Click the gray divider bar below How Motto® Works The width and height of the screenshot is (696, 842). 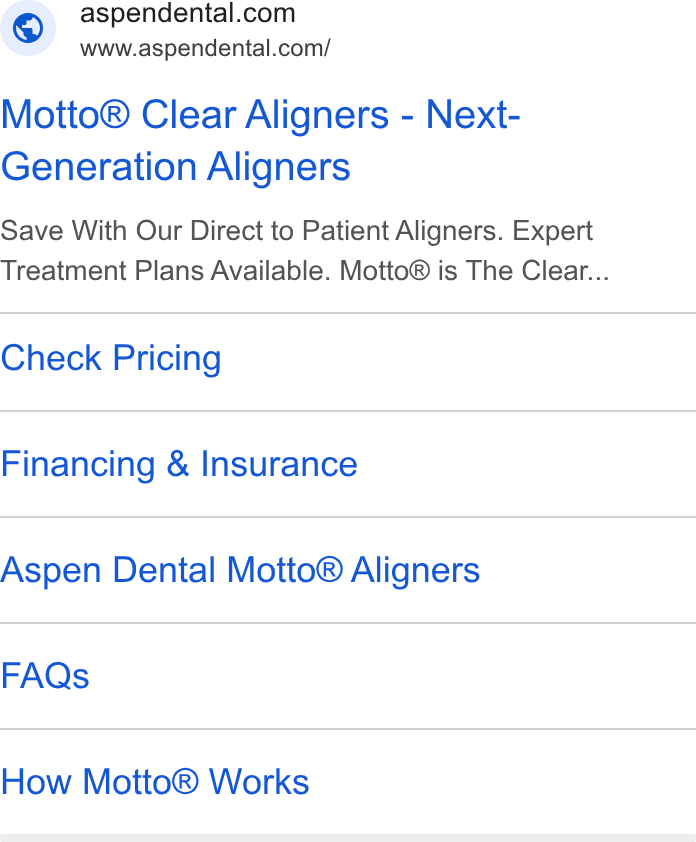348,838
